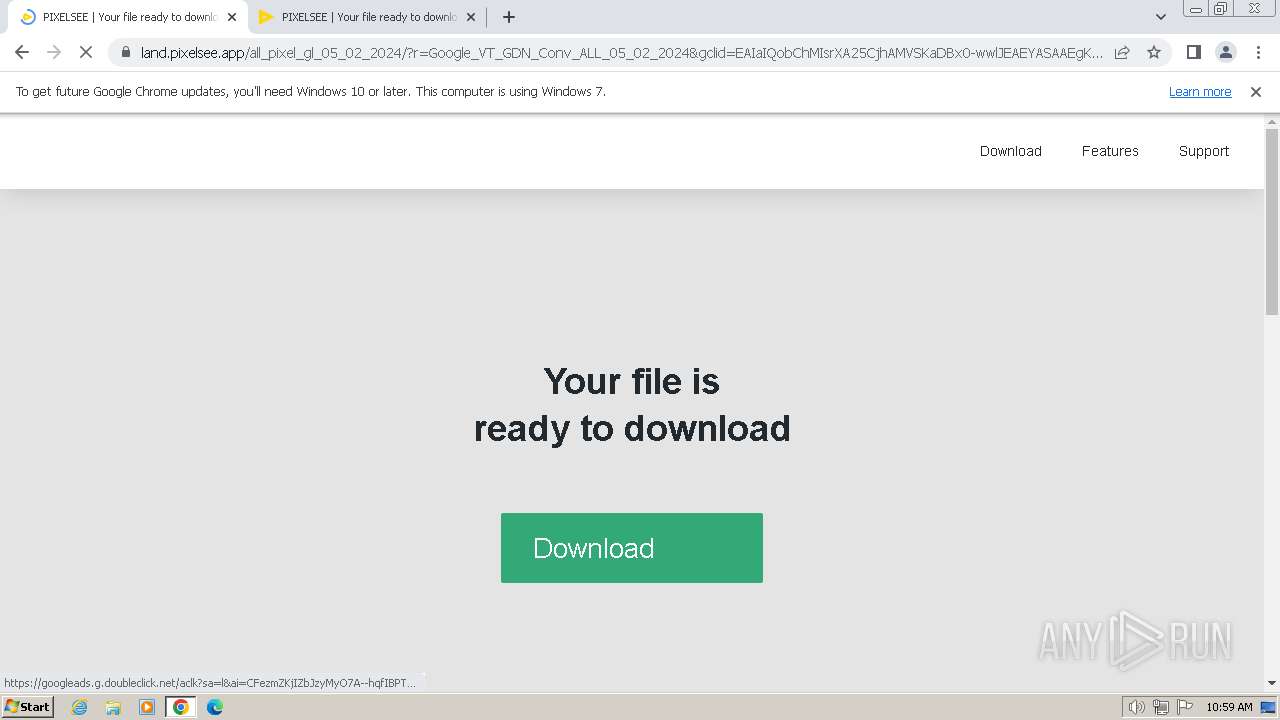Click the browser back arrow
This screenshot has width=1280, height=720.
(22, 52)
